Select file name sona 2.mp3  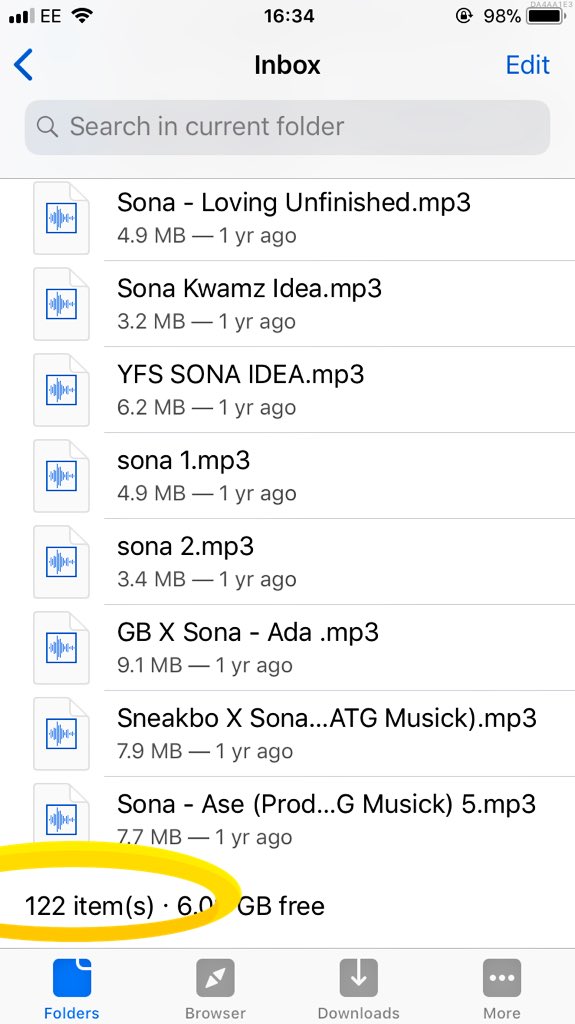pos(185,547)
